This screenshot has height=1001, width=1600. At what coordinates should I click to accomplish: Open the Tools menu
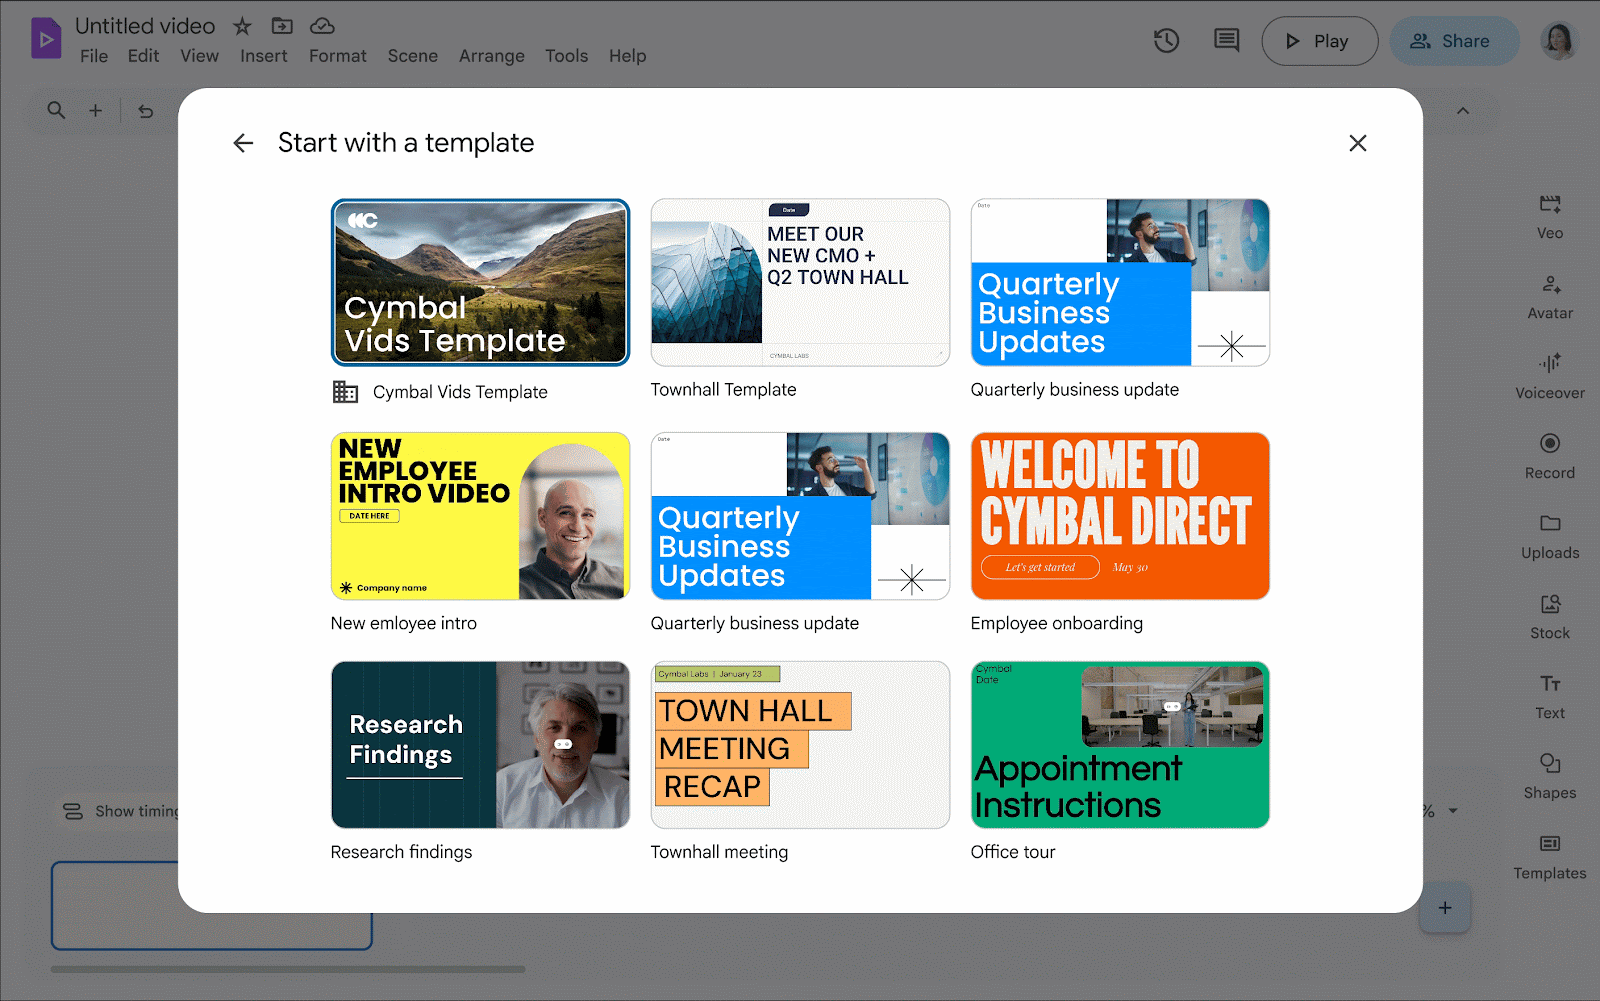tap(566, 56)
